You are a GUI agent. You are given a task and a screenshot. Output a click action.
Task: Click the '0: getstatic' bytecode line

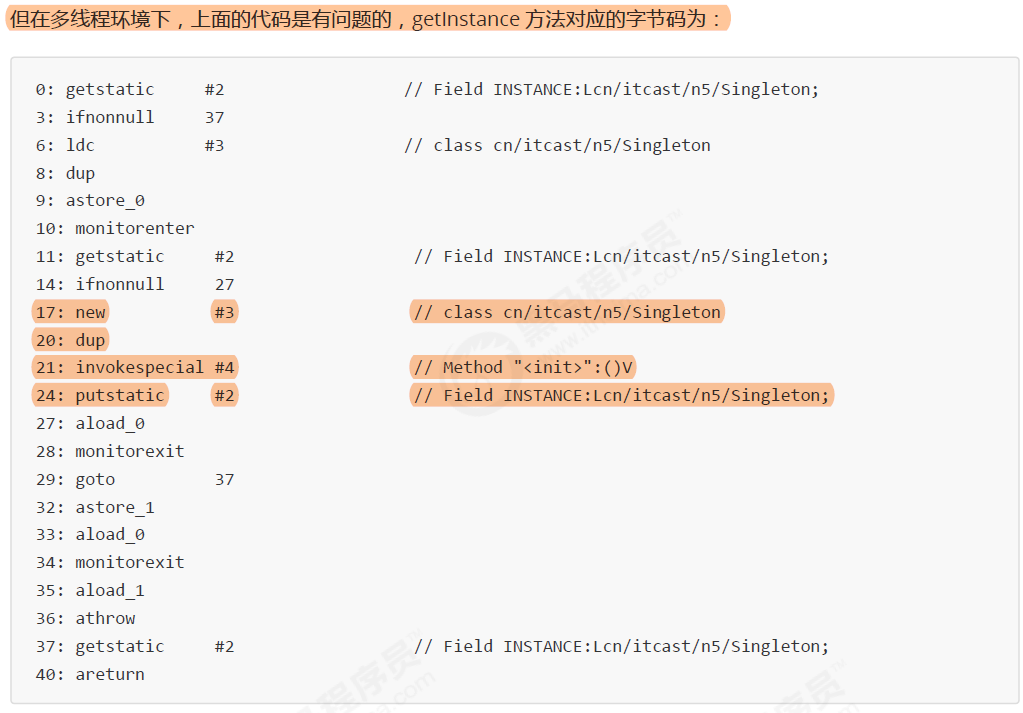pyautogui.click(x=95, y=89)
